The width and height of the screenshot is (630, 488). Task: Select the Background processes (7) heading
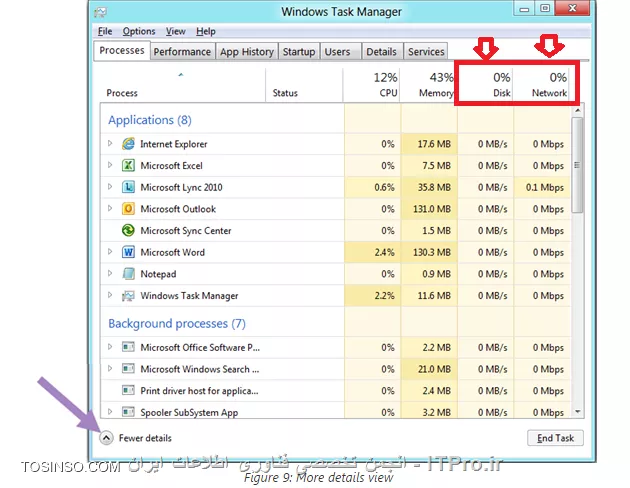[x=177, y=324]
